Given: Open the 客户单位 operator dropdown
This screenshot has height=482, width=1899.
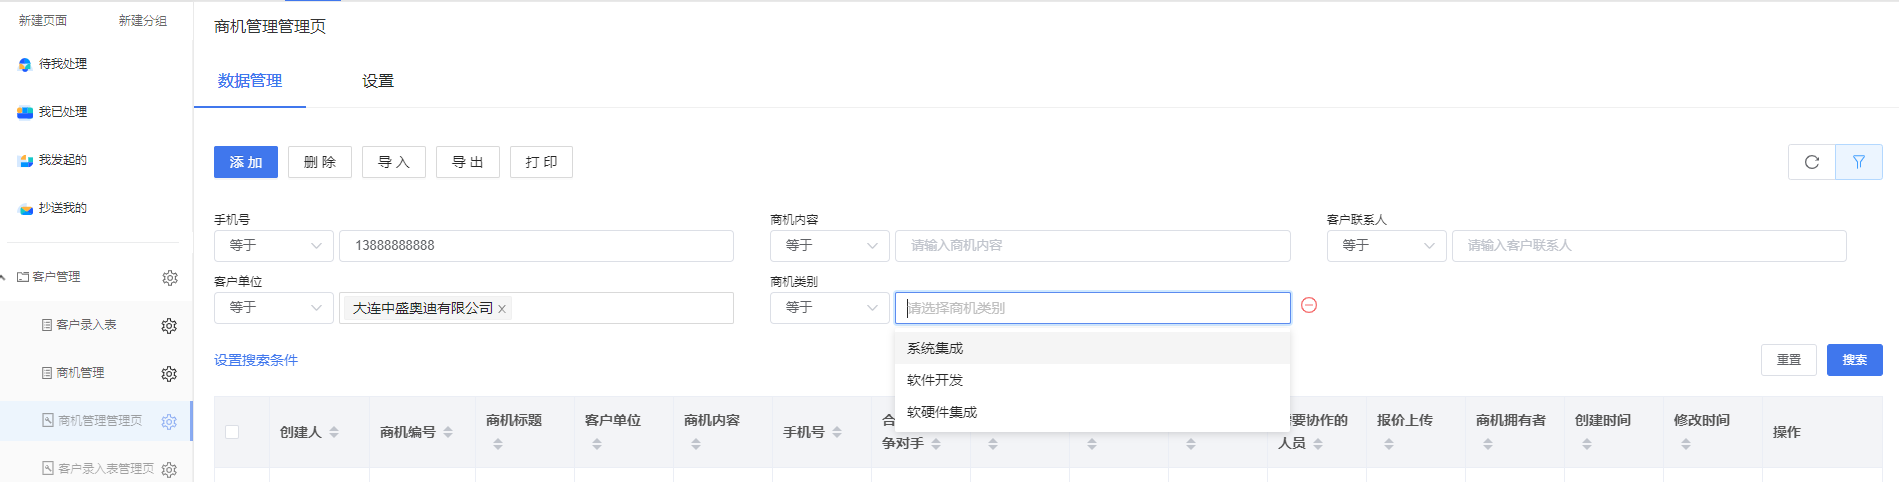Looking at the screenshot, I should pyautogui.click(x=274, y=308).
